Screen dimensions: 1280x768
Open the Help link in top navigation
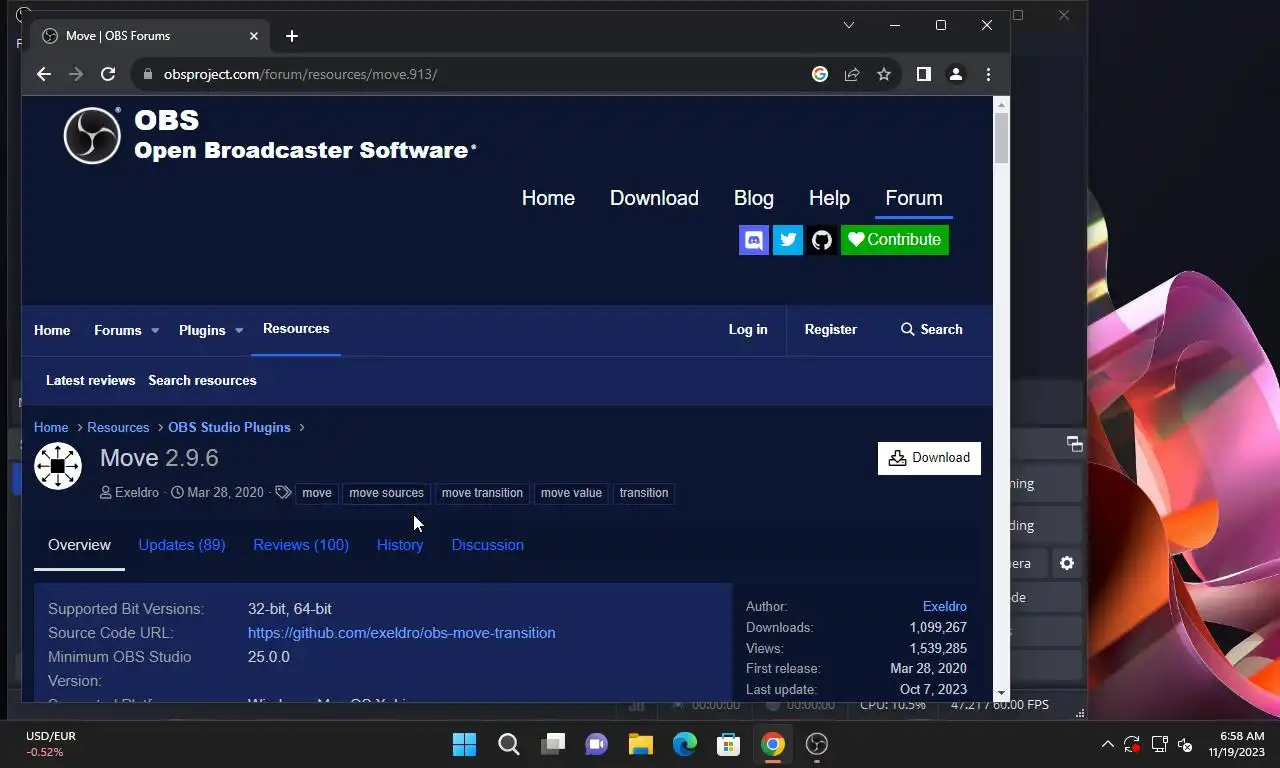pos(829,198)
